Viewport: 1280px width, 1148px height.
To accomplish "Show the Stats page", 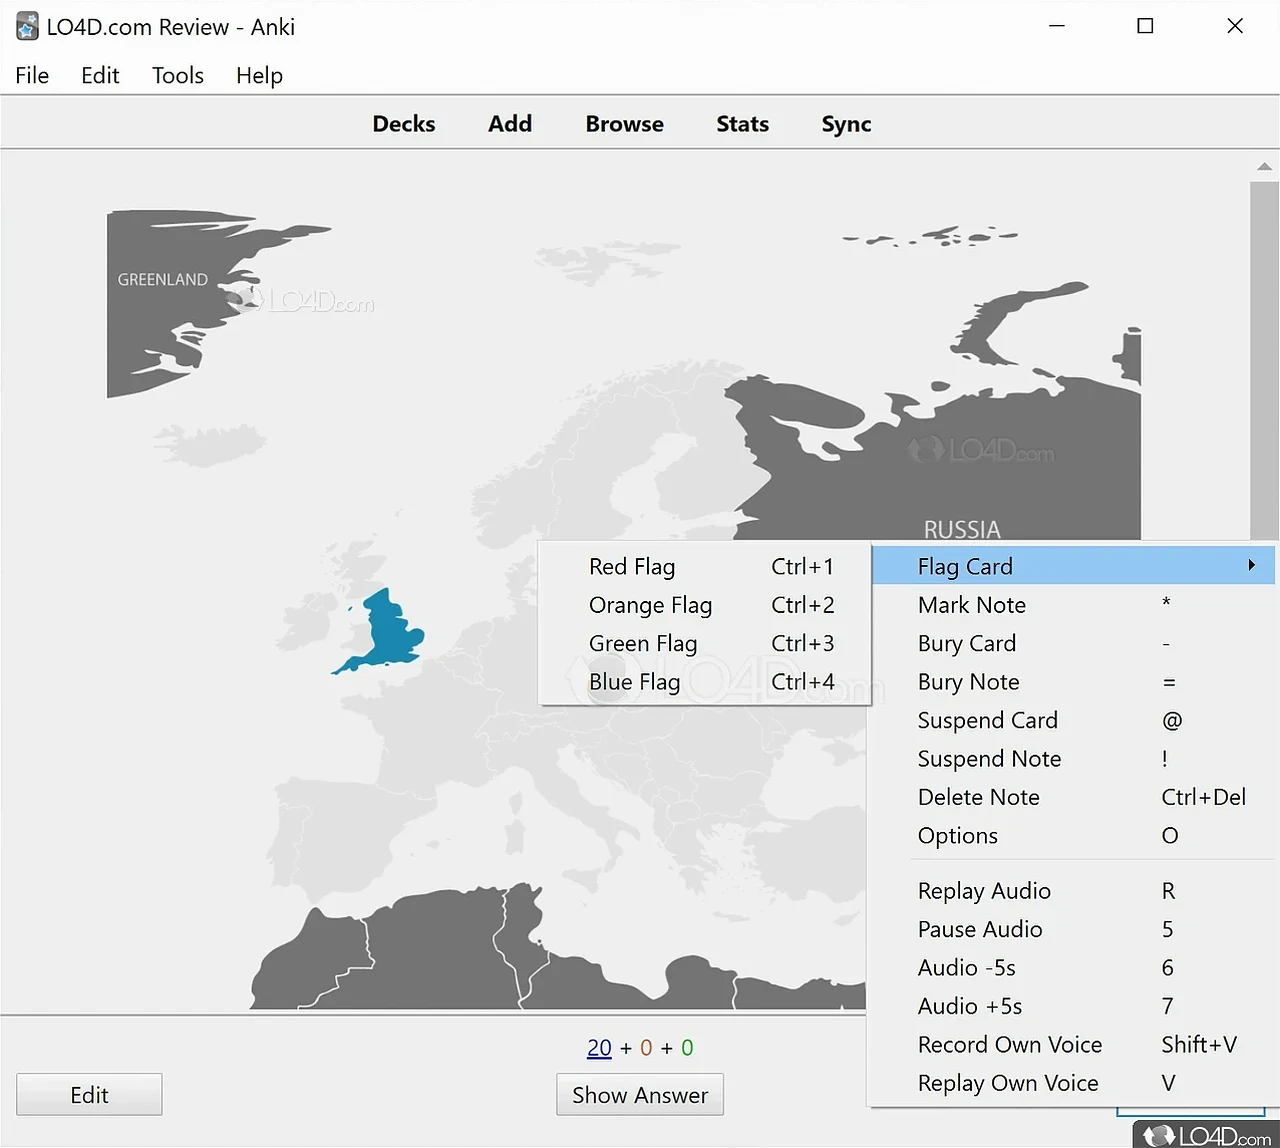I will (x=743, y=124).
